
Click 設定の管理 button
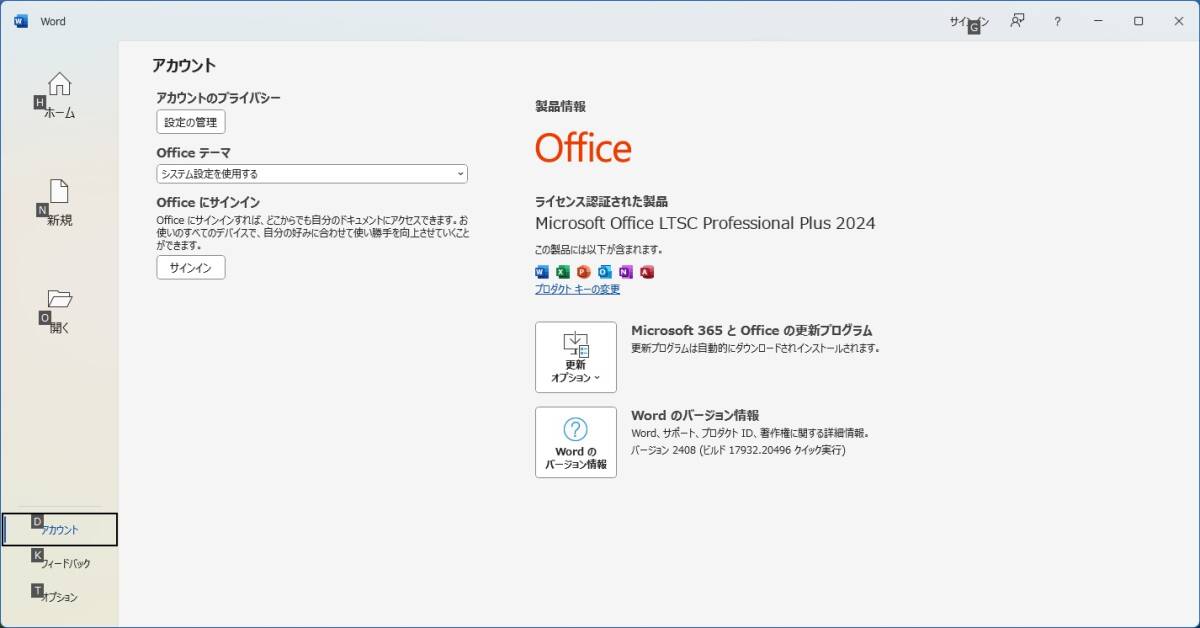(x=191, y=122)
